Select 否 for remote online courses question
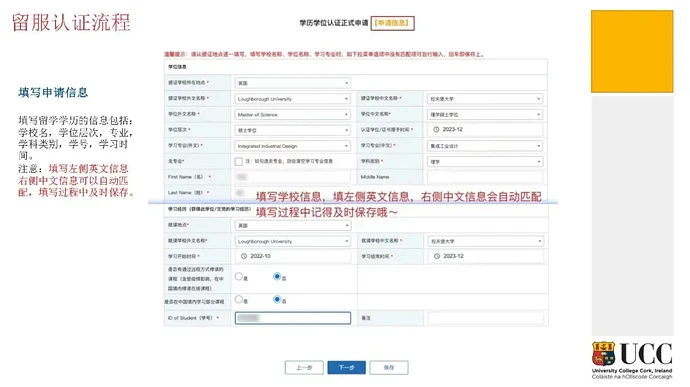 (x=277, y=276)
